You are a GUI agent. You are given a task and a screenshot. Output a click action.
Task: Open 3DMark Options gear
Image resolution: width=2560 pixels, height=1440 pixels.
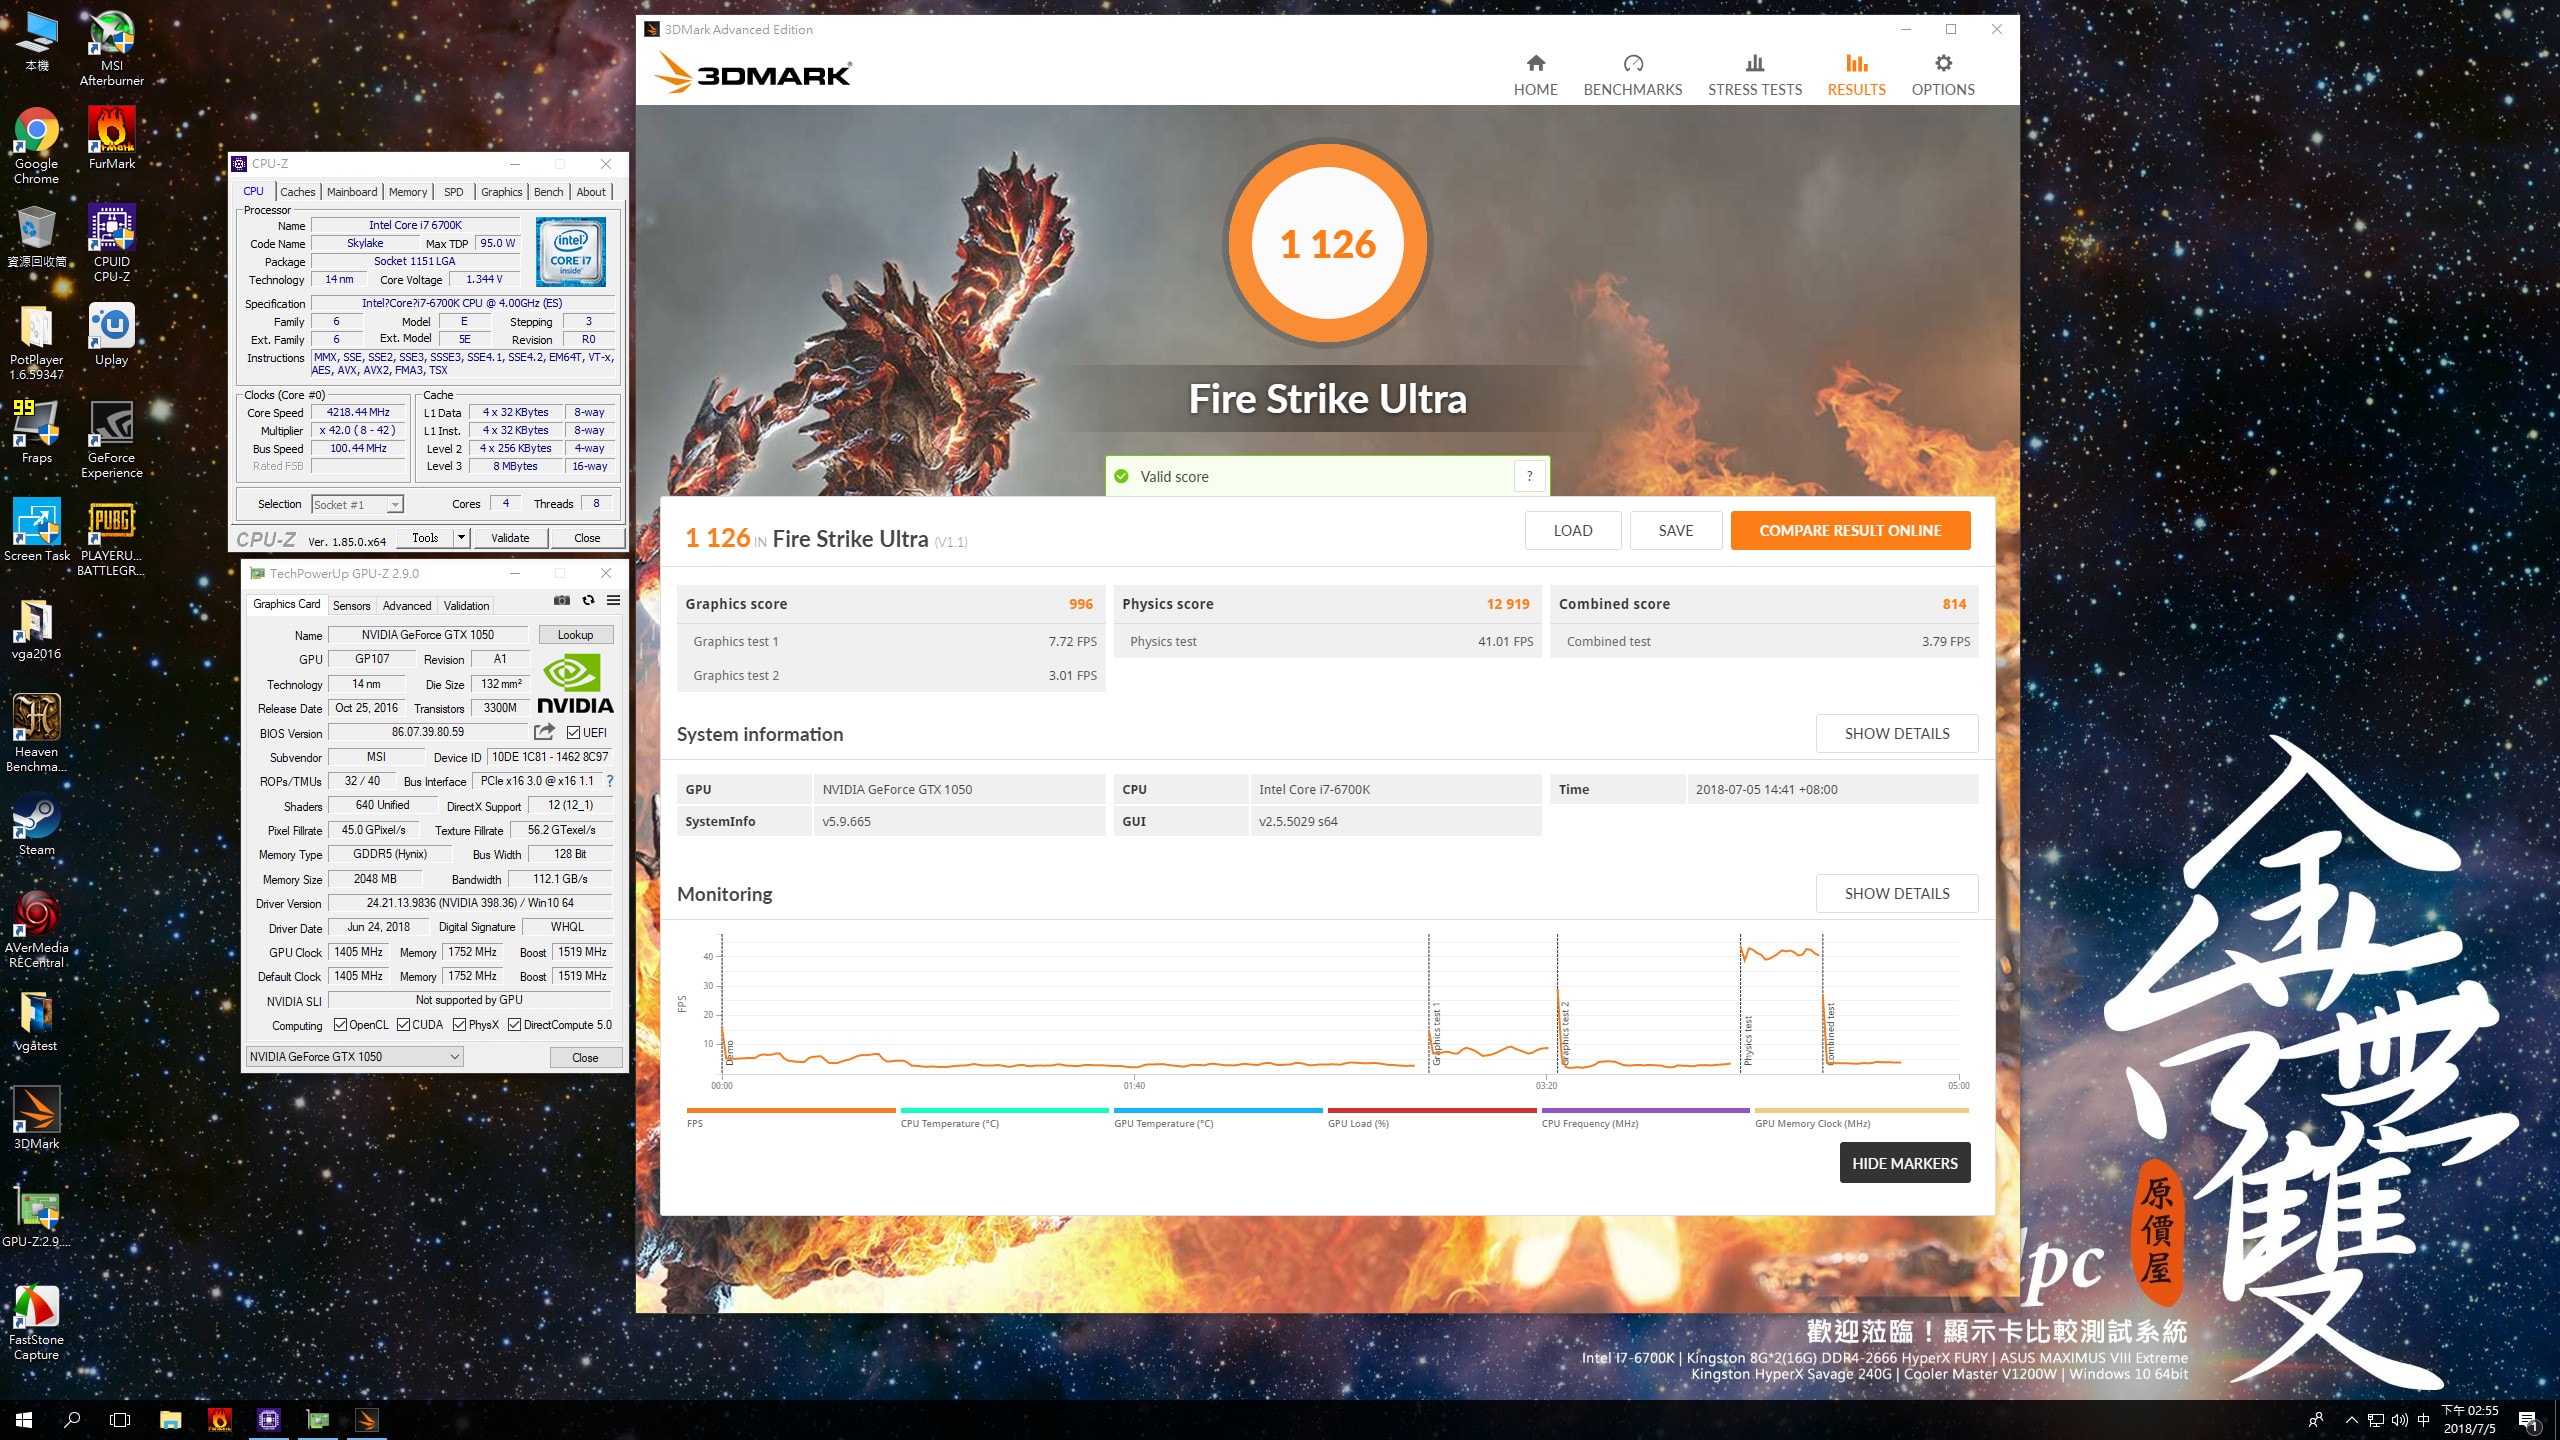coord(1943,75)
